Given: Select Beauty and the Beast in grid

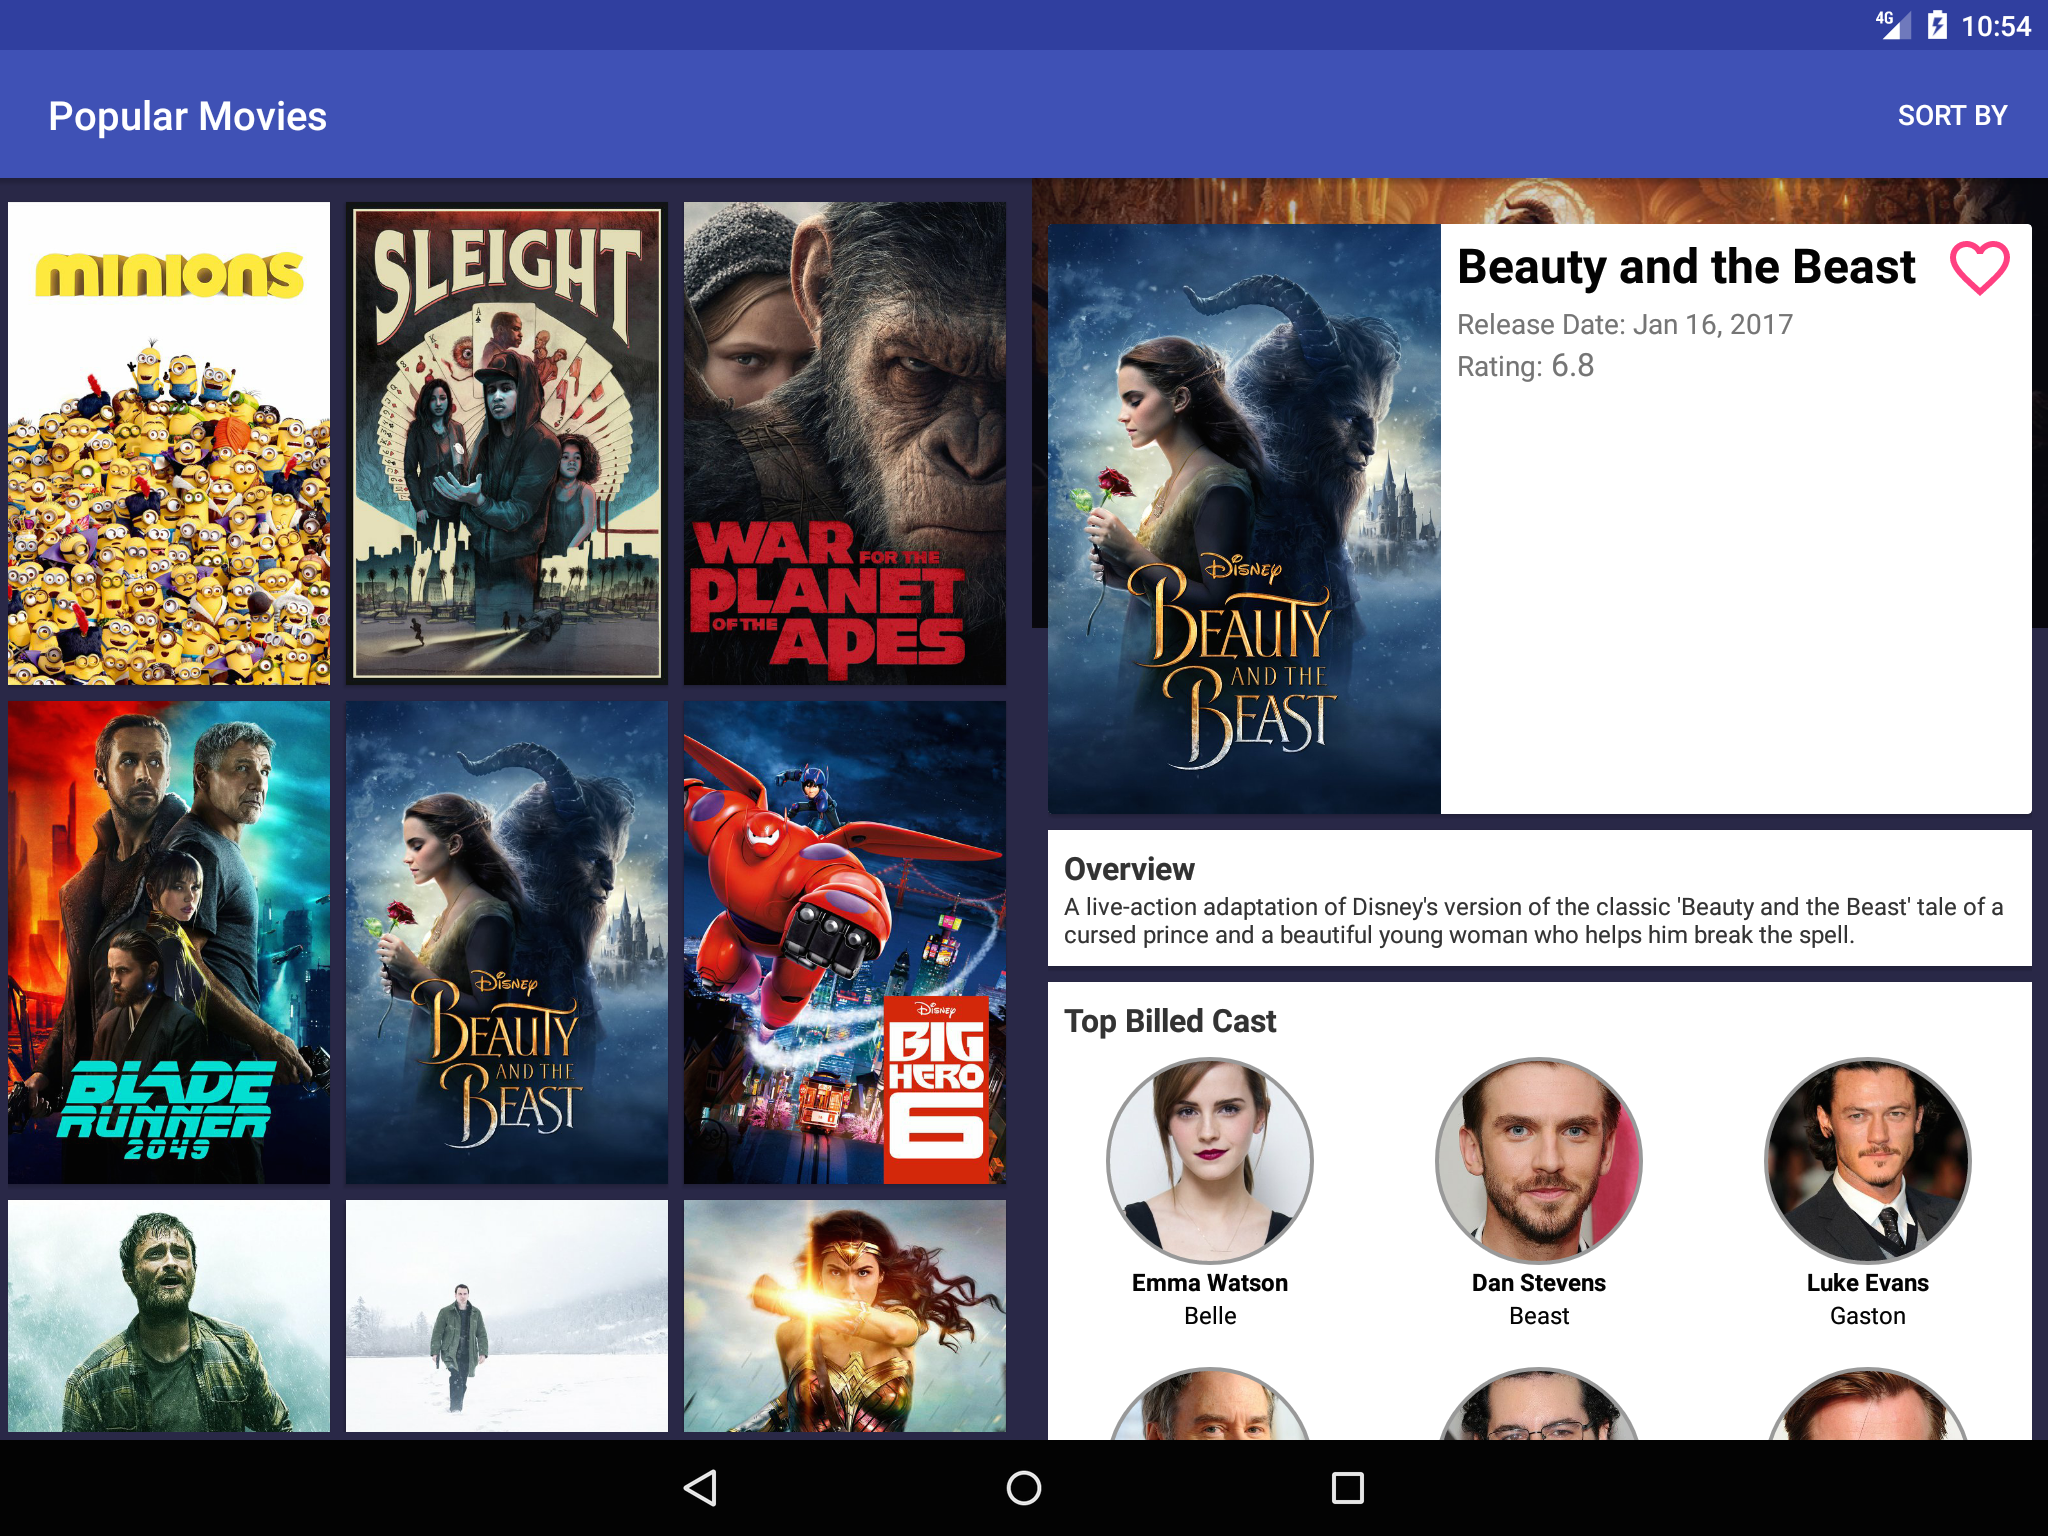Looking at the screenshot, I should [x=506, y=942].
